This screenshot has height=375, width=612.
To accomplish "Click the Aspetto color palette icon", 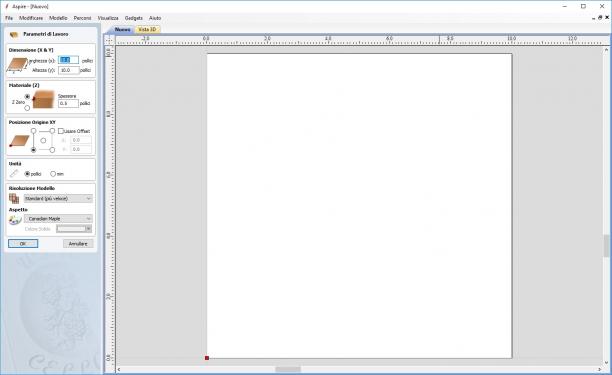I will (x=15, y=220).
